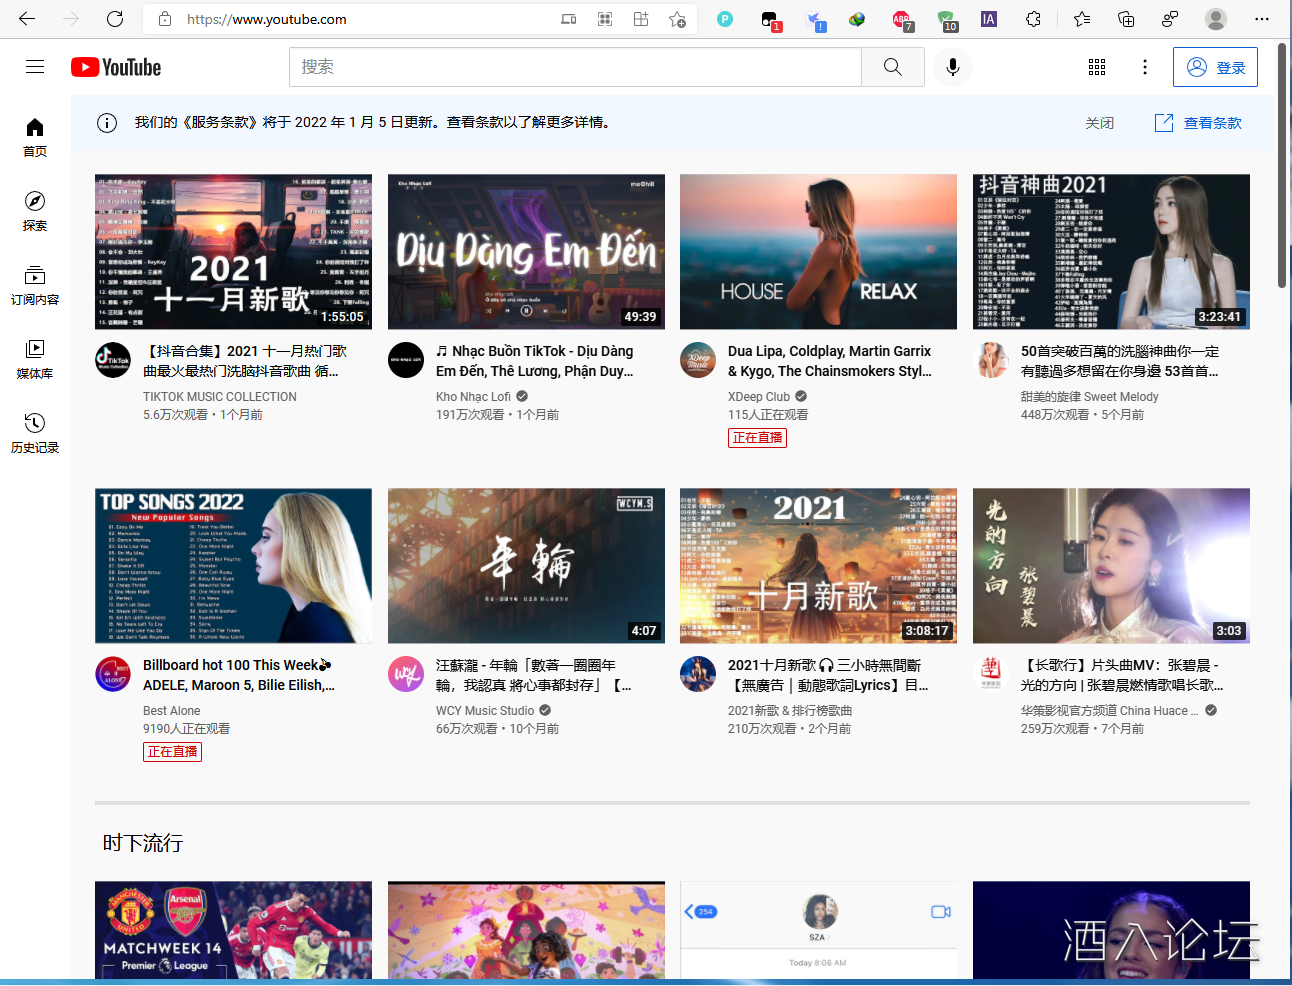Reload the page
Viewport: 1292px width, 986px height.
click(115, 19)
